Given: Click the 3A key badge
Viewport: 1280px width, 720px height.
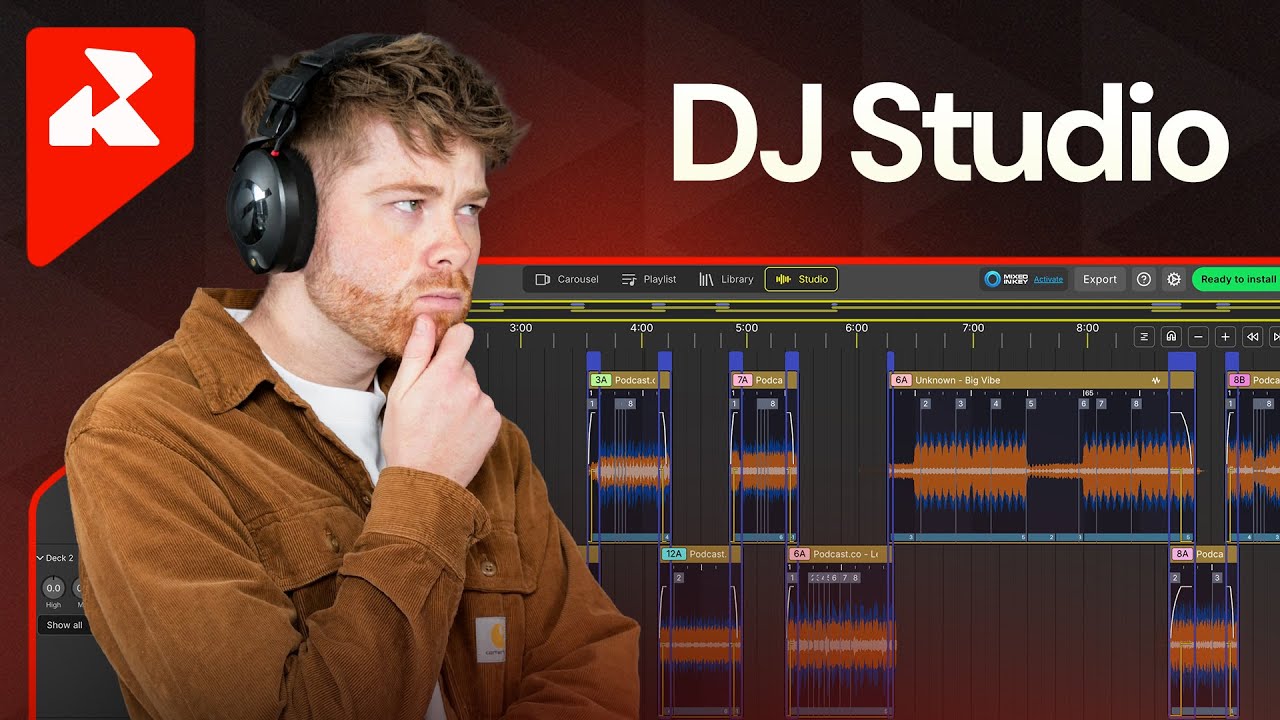Looking at the screenshot, I should point(600,380).
